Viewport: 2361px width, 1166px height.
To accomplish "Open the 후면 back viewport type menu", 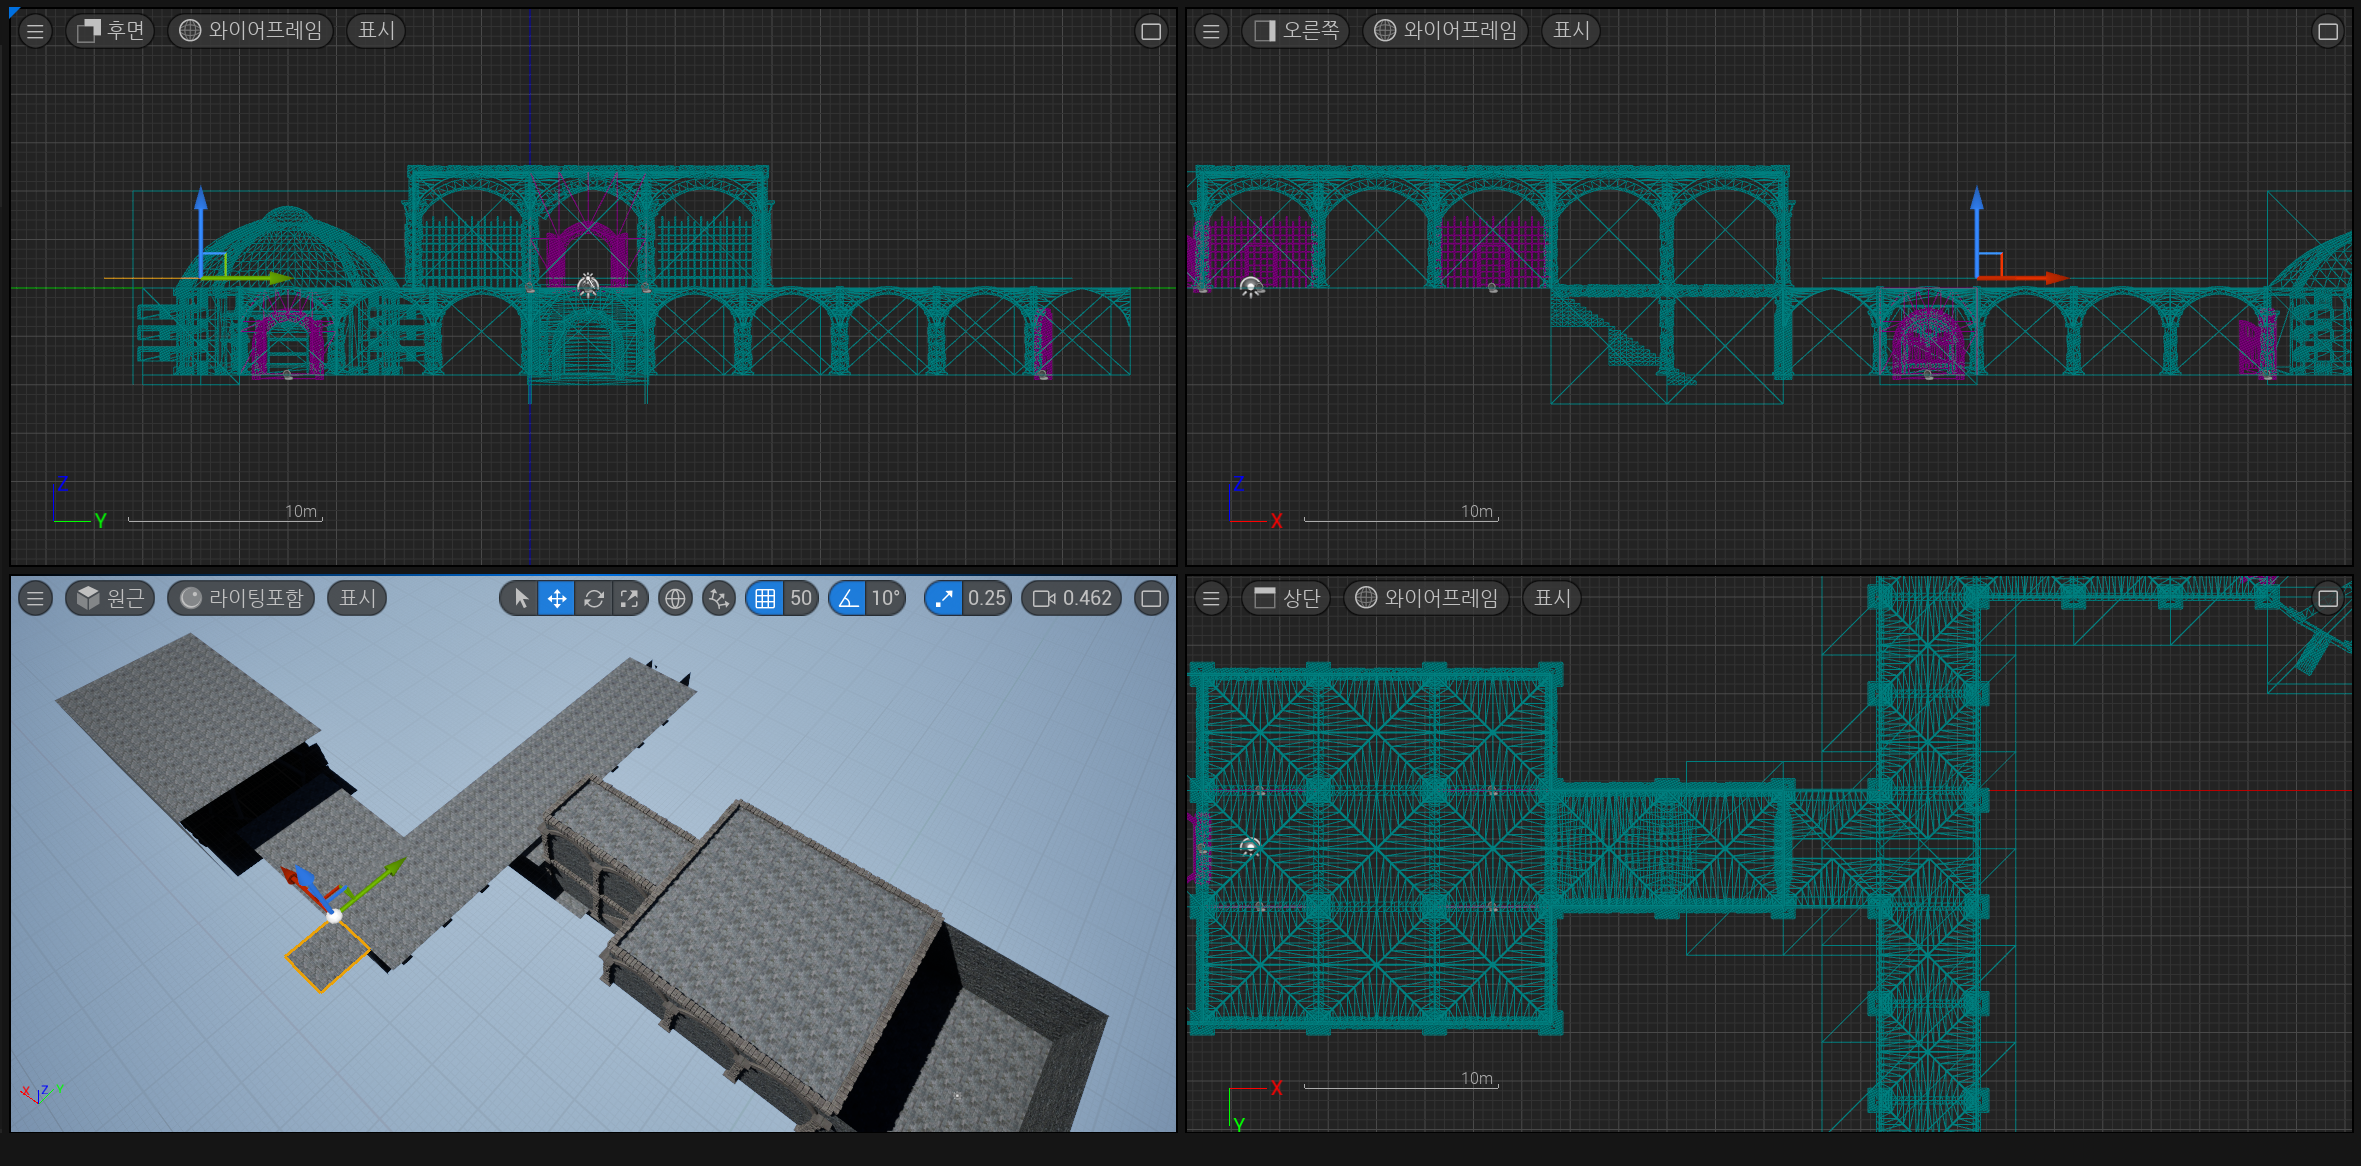I will pos(111,30).
